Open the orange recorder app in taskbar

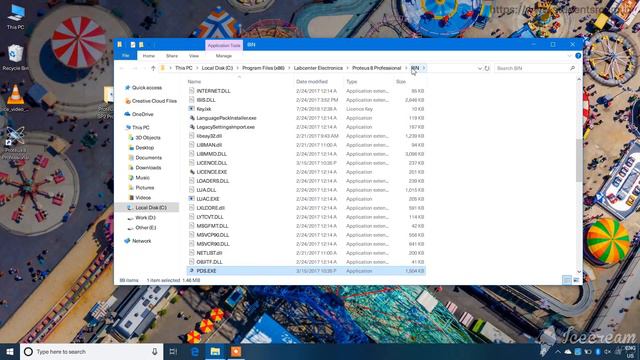[236, 351]
